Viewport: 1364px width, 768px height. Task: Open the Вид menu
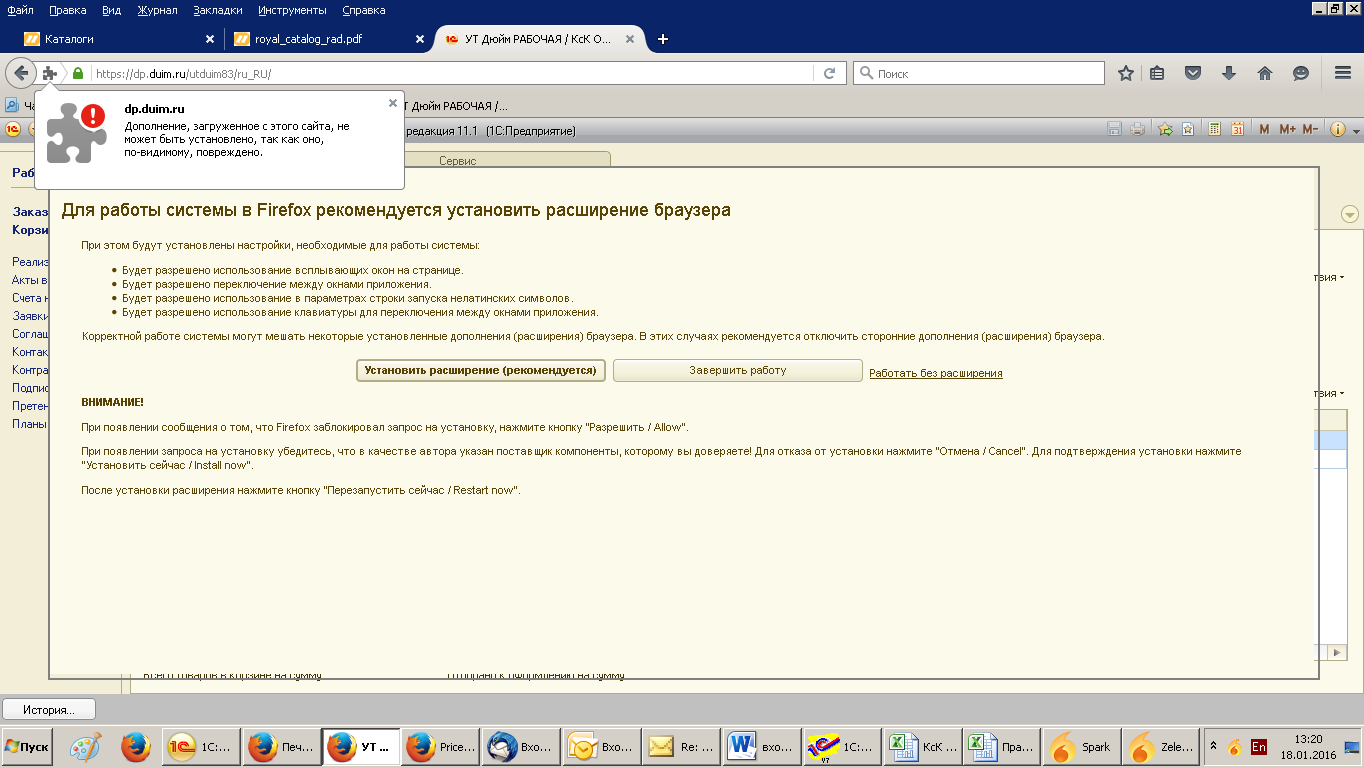click(111, 10)
